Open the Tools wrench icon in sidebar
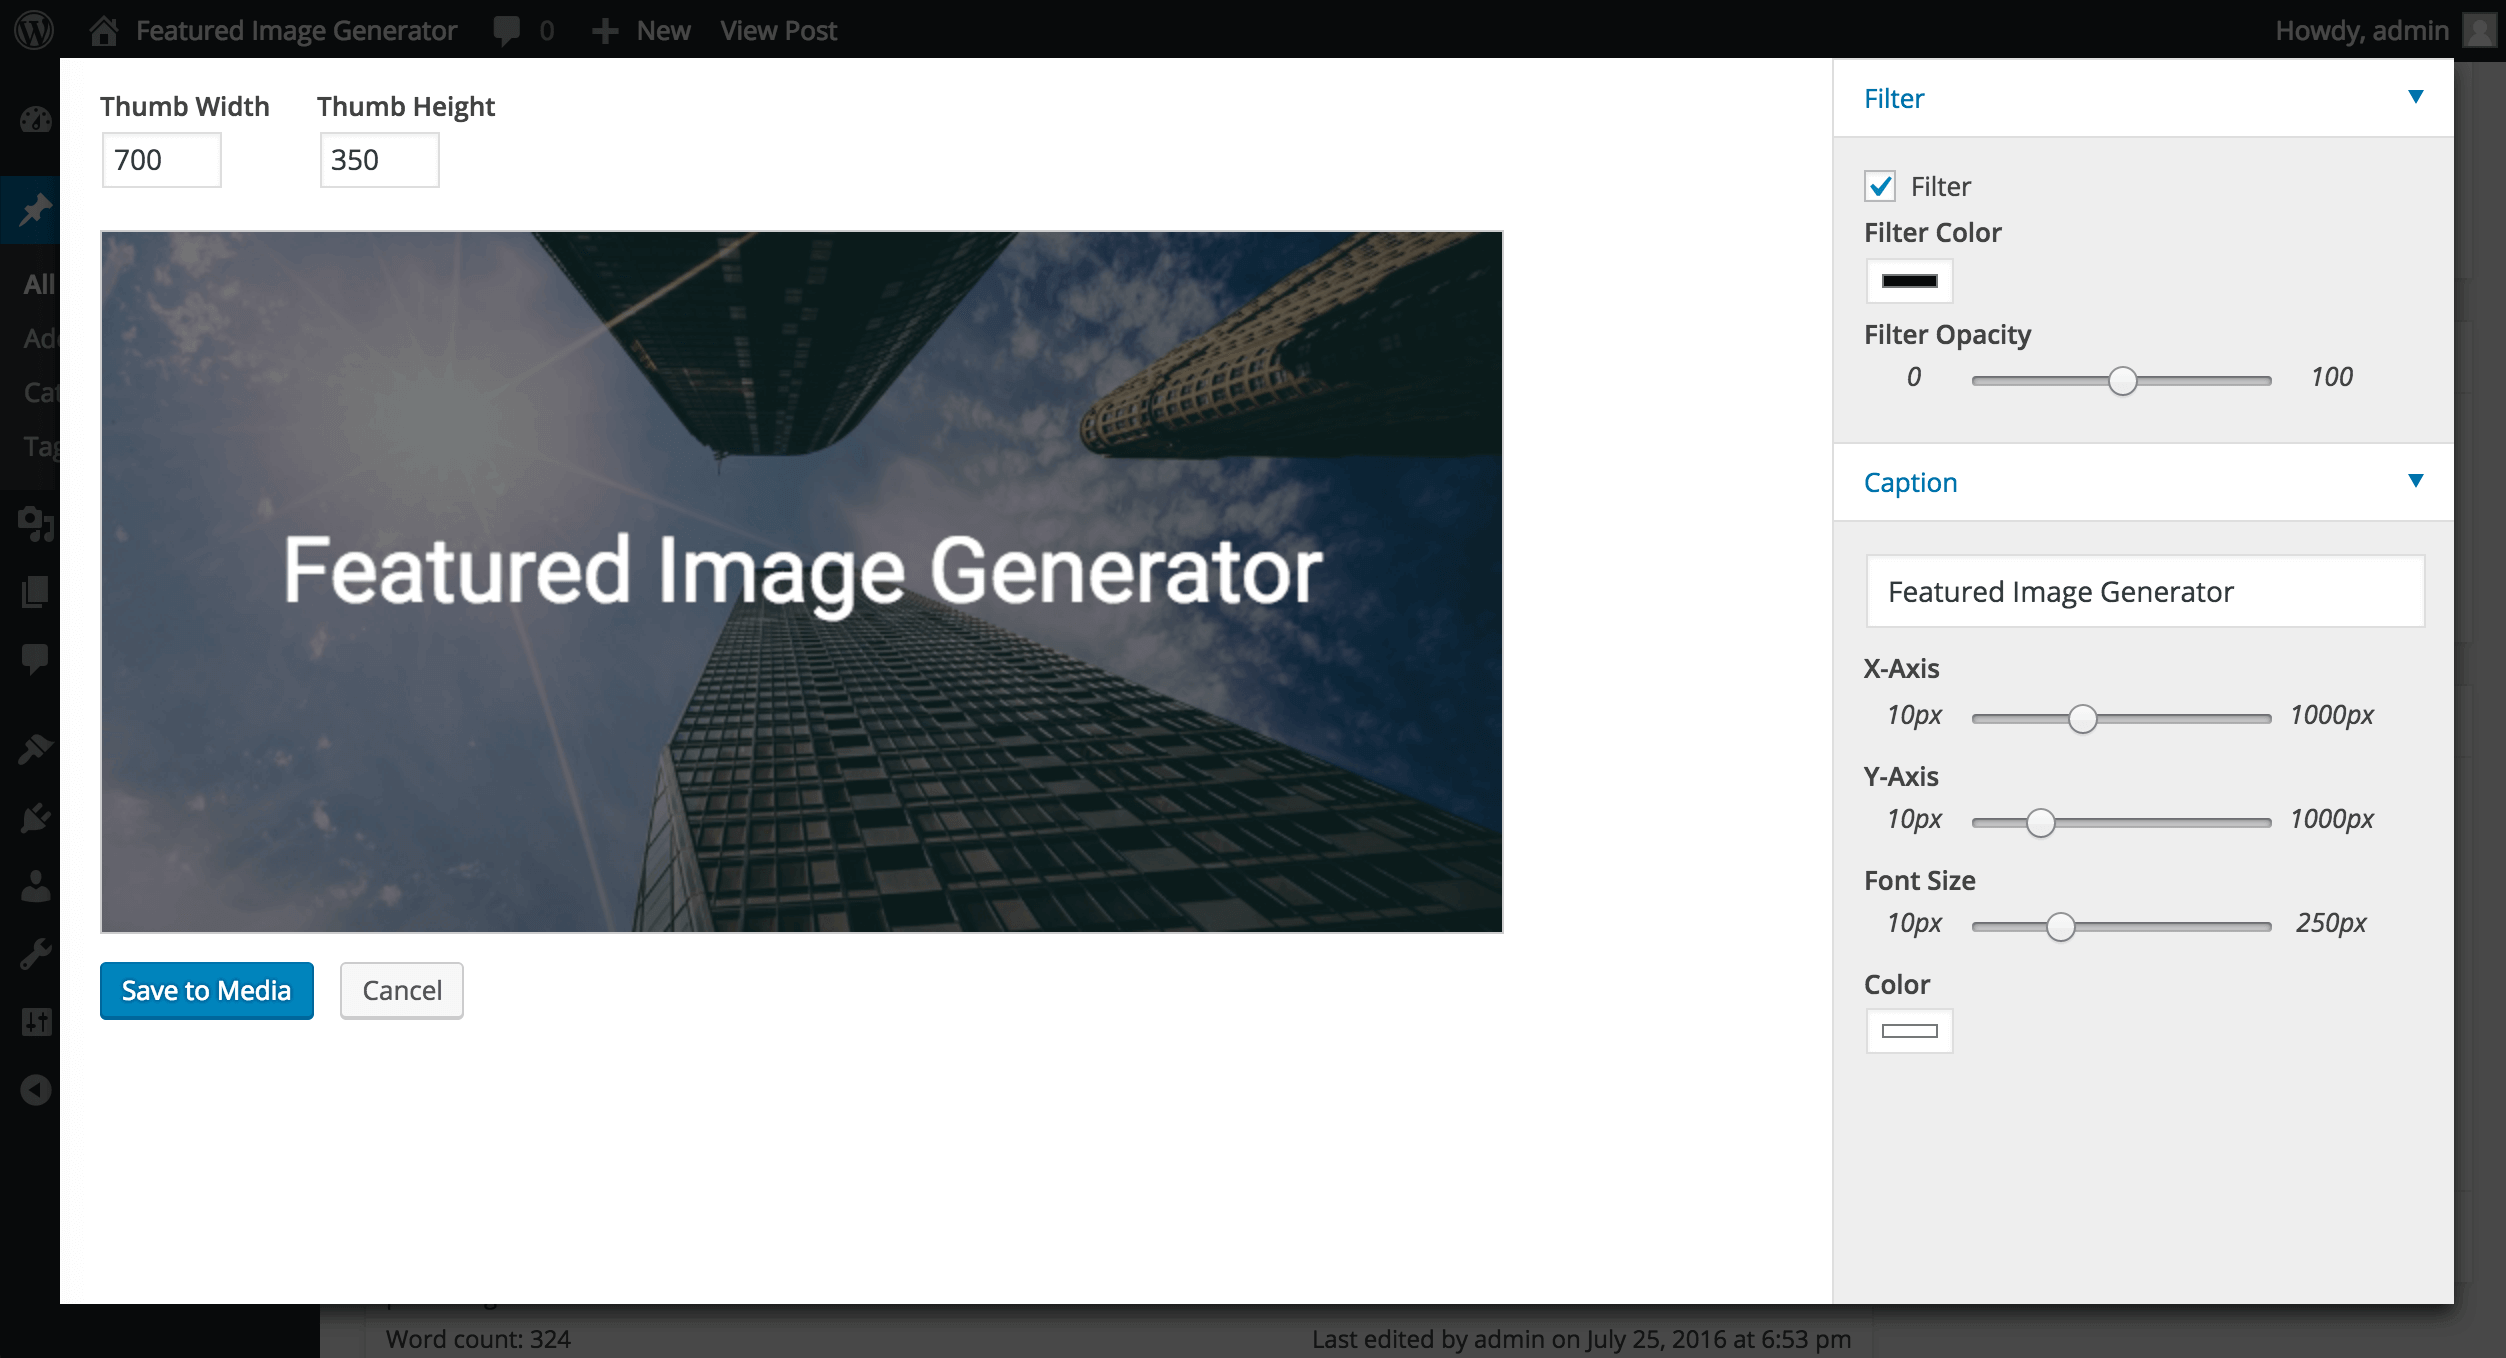This screenshot has width=2506, height=1358. point(35,954)
